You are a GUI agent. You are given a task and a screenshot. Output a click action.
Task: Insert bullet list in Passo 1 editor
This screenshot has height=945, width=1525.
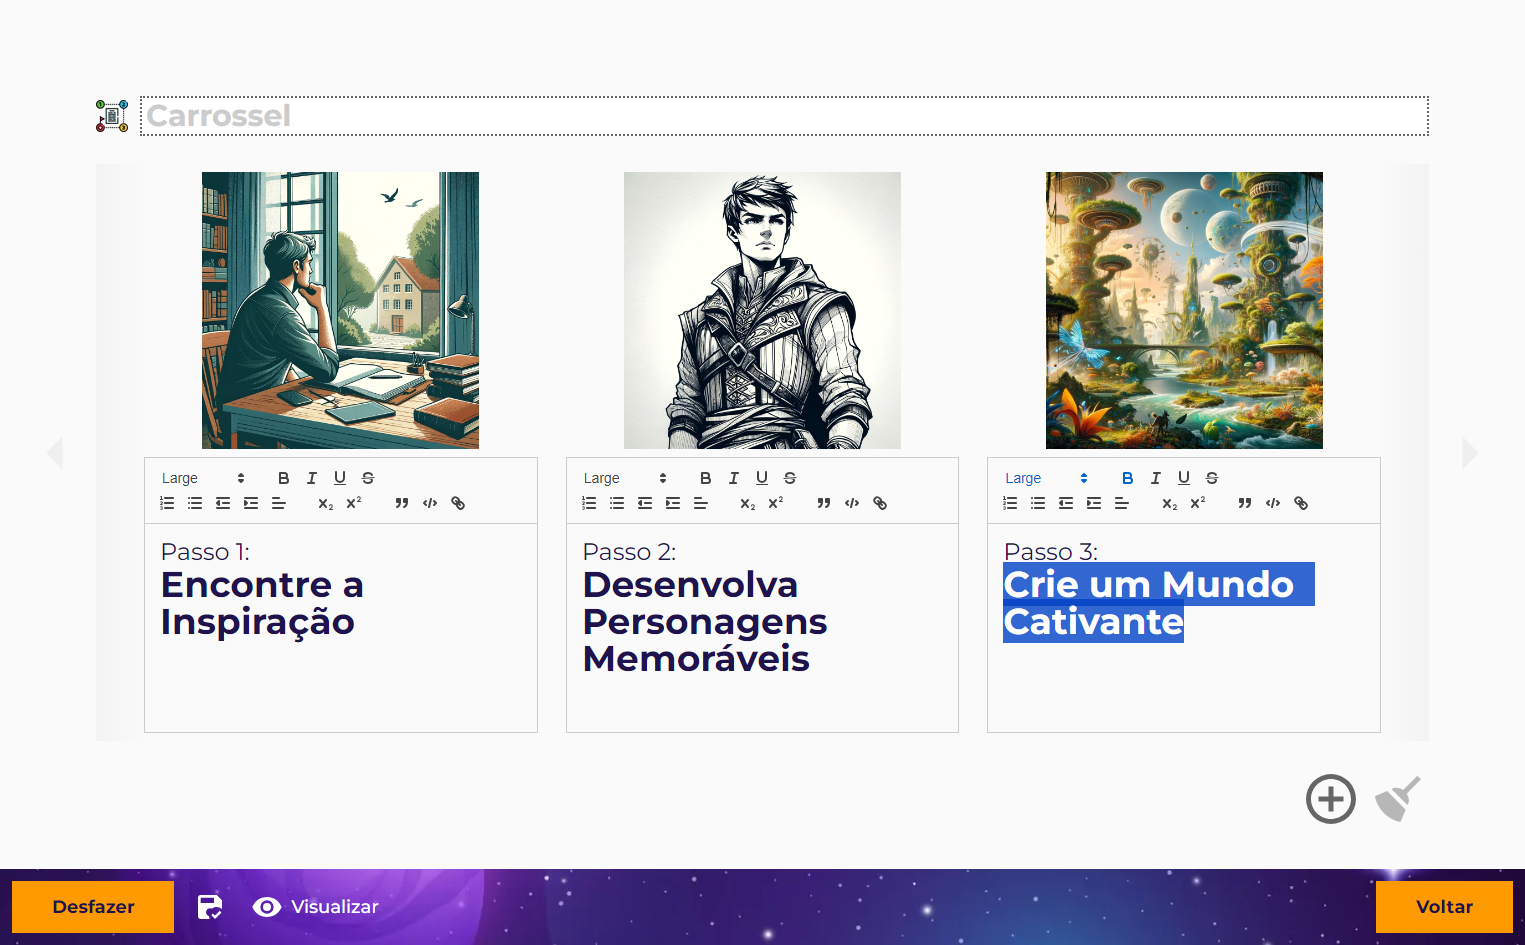point(195,503)
